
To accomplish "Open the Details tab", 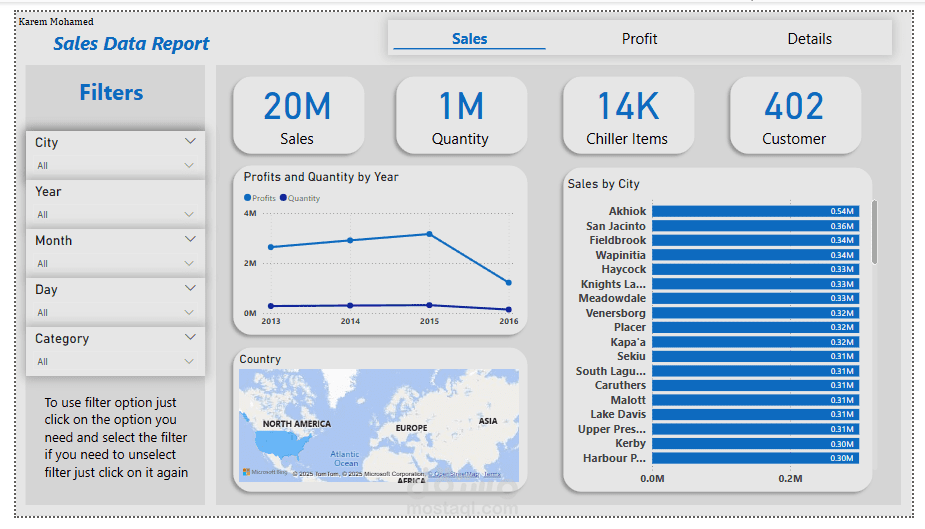I will pos(809,39).
